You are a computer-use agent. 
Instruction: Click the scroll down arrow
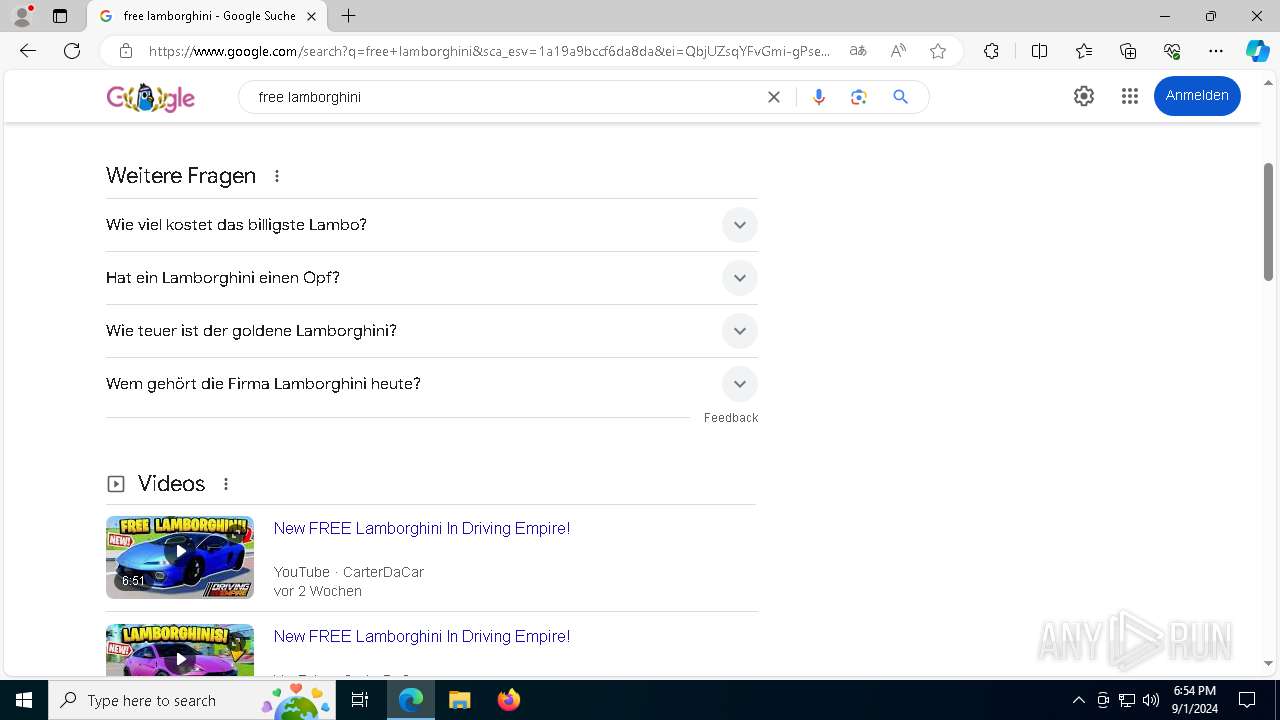[1269, 664]
